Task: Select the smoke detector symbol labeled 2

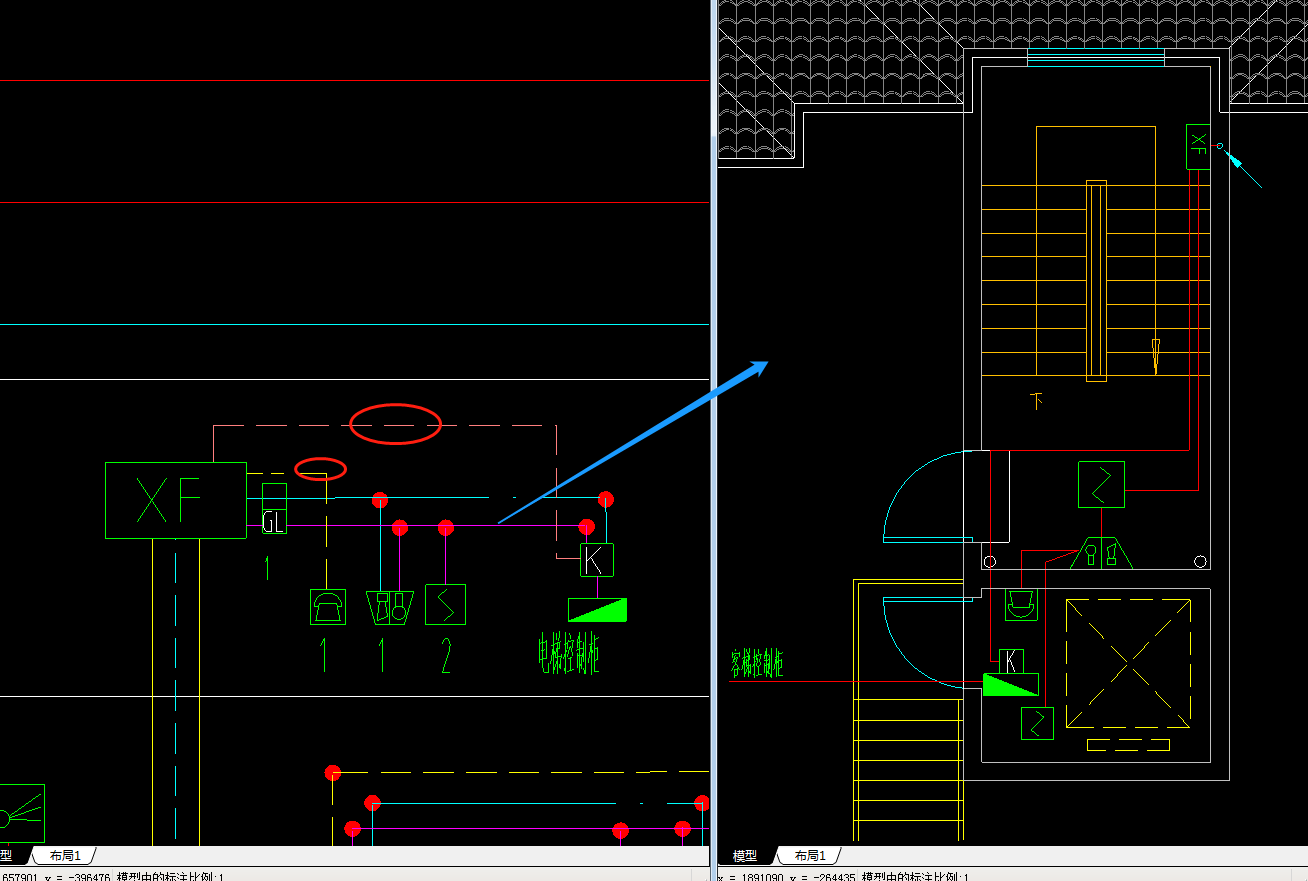Action: point(446,604)
